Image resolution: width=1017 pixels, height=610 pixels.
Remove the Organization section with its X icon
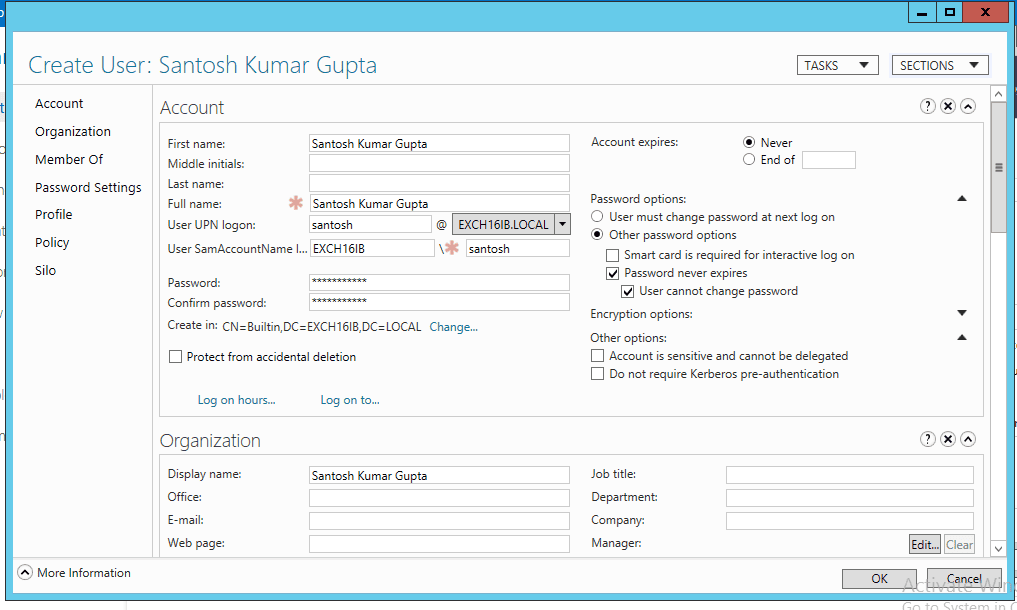coord(948,439)
